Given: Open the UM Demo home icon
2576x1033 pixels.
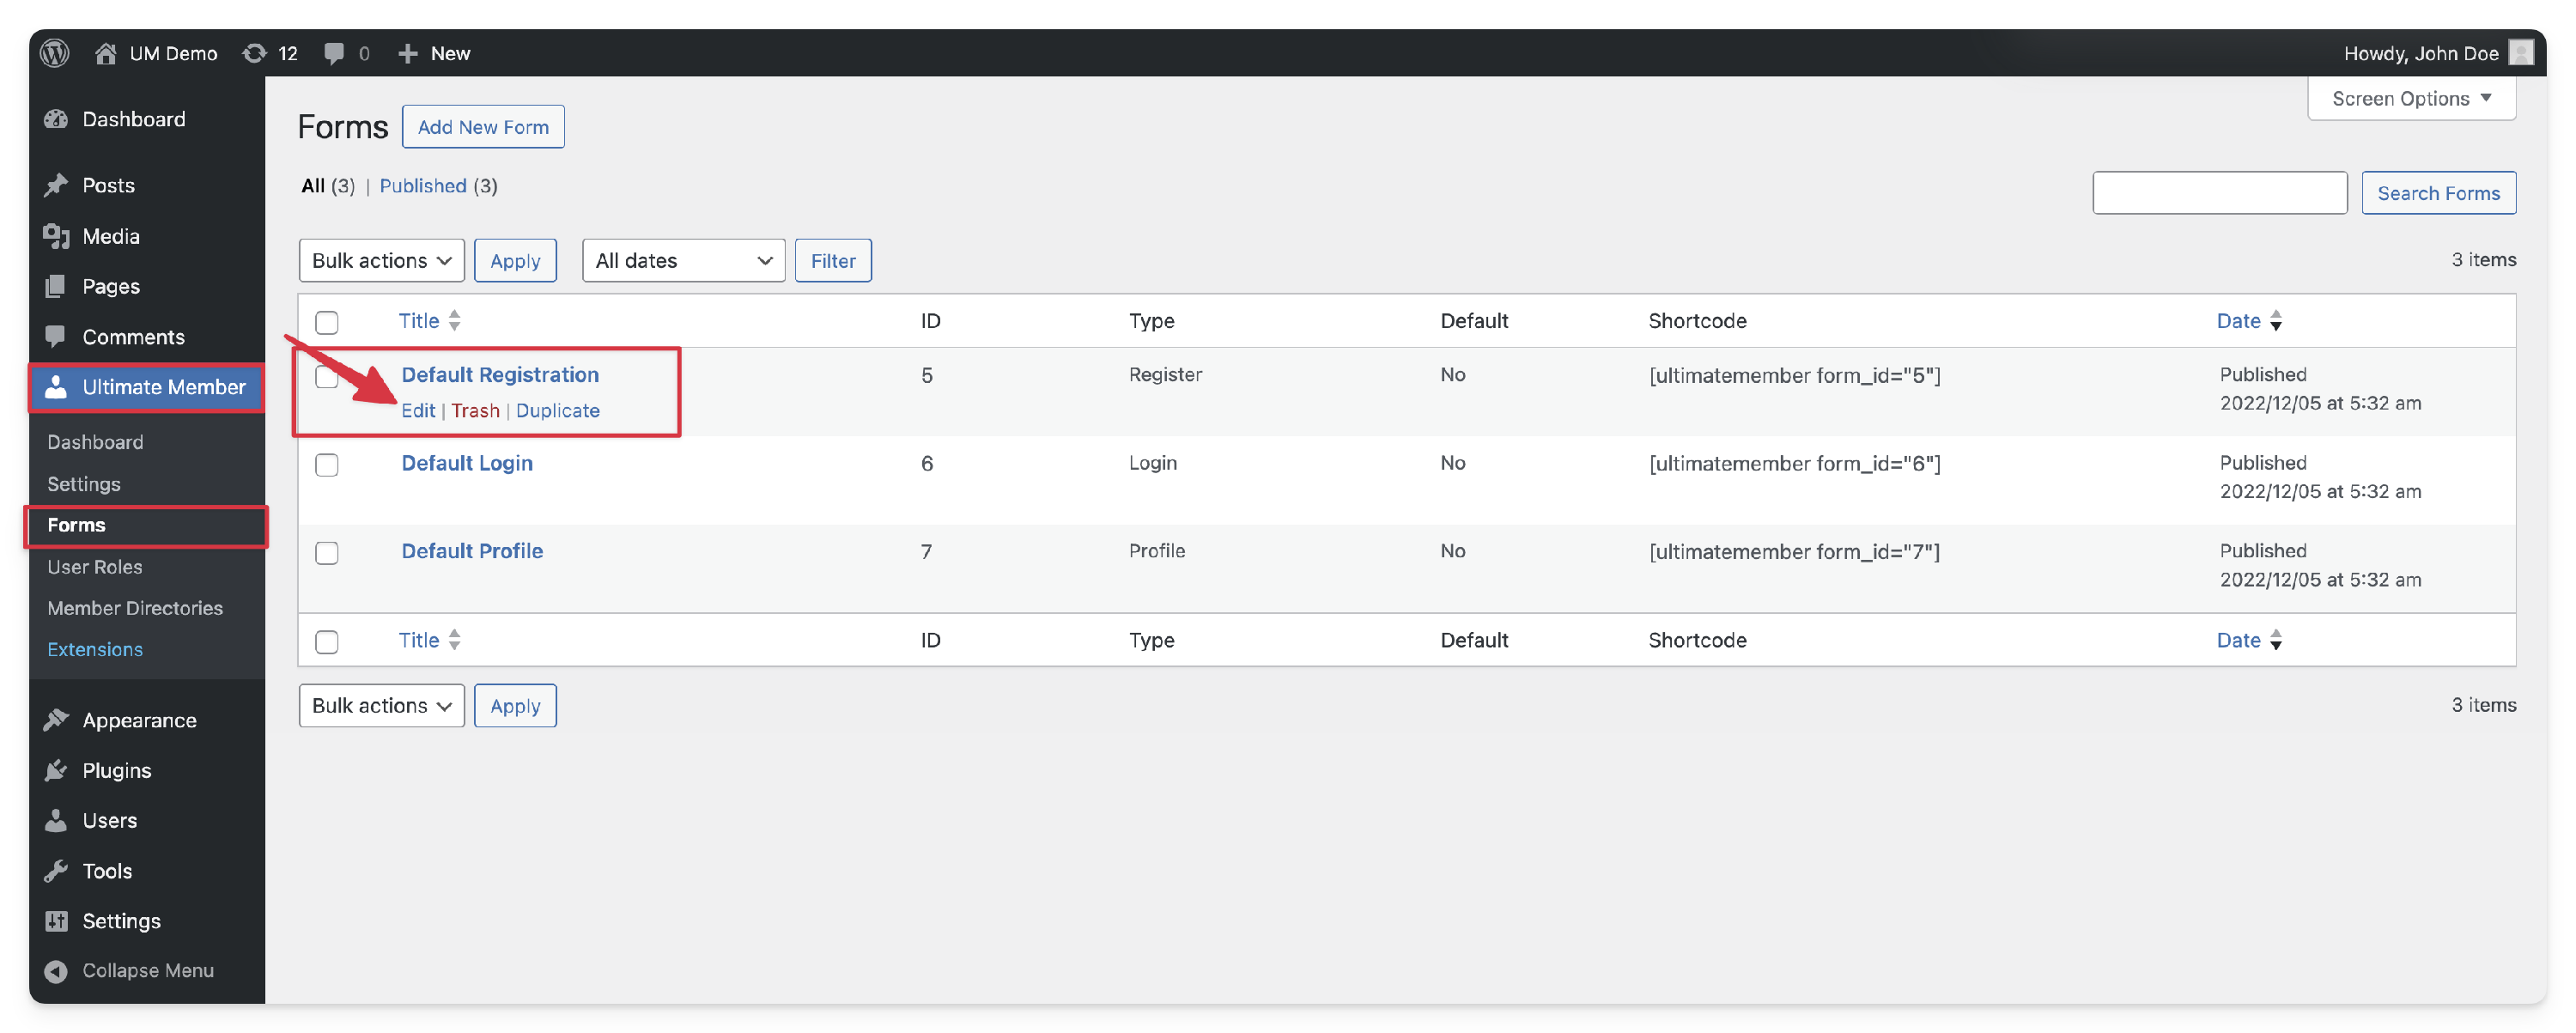Looking at the screenshot, I should 106,53.
